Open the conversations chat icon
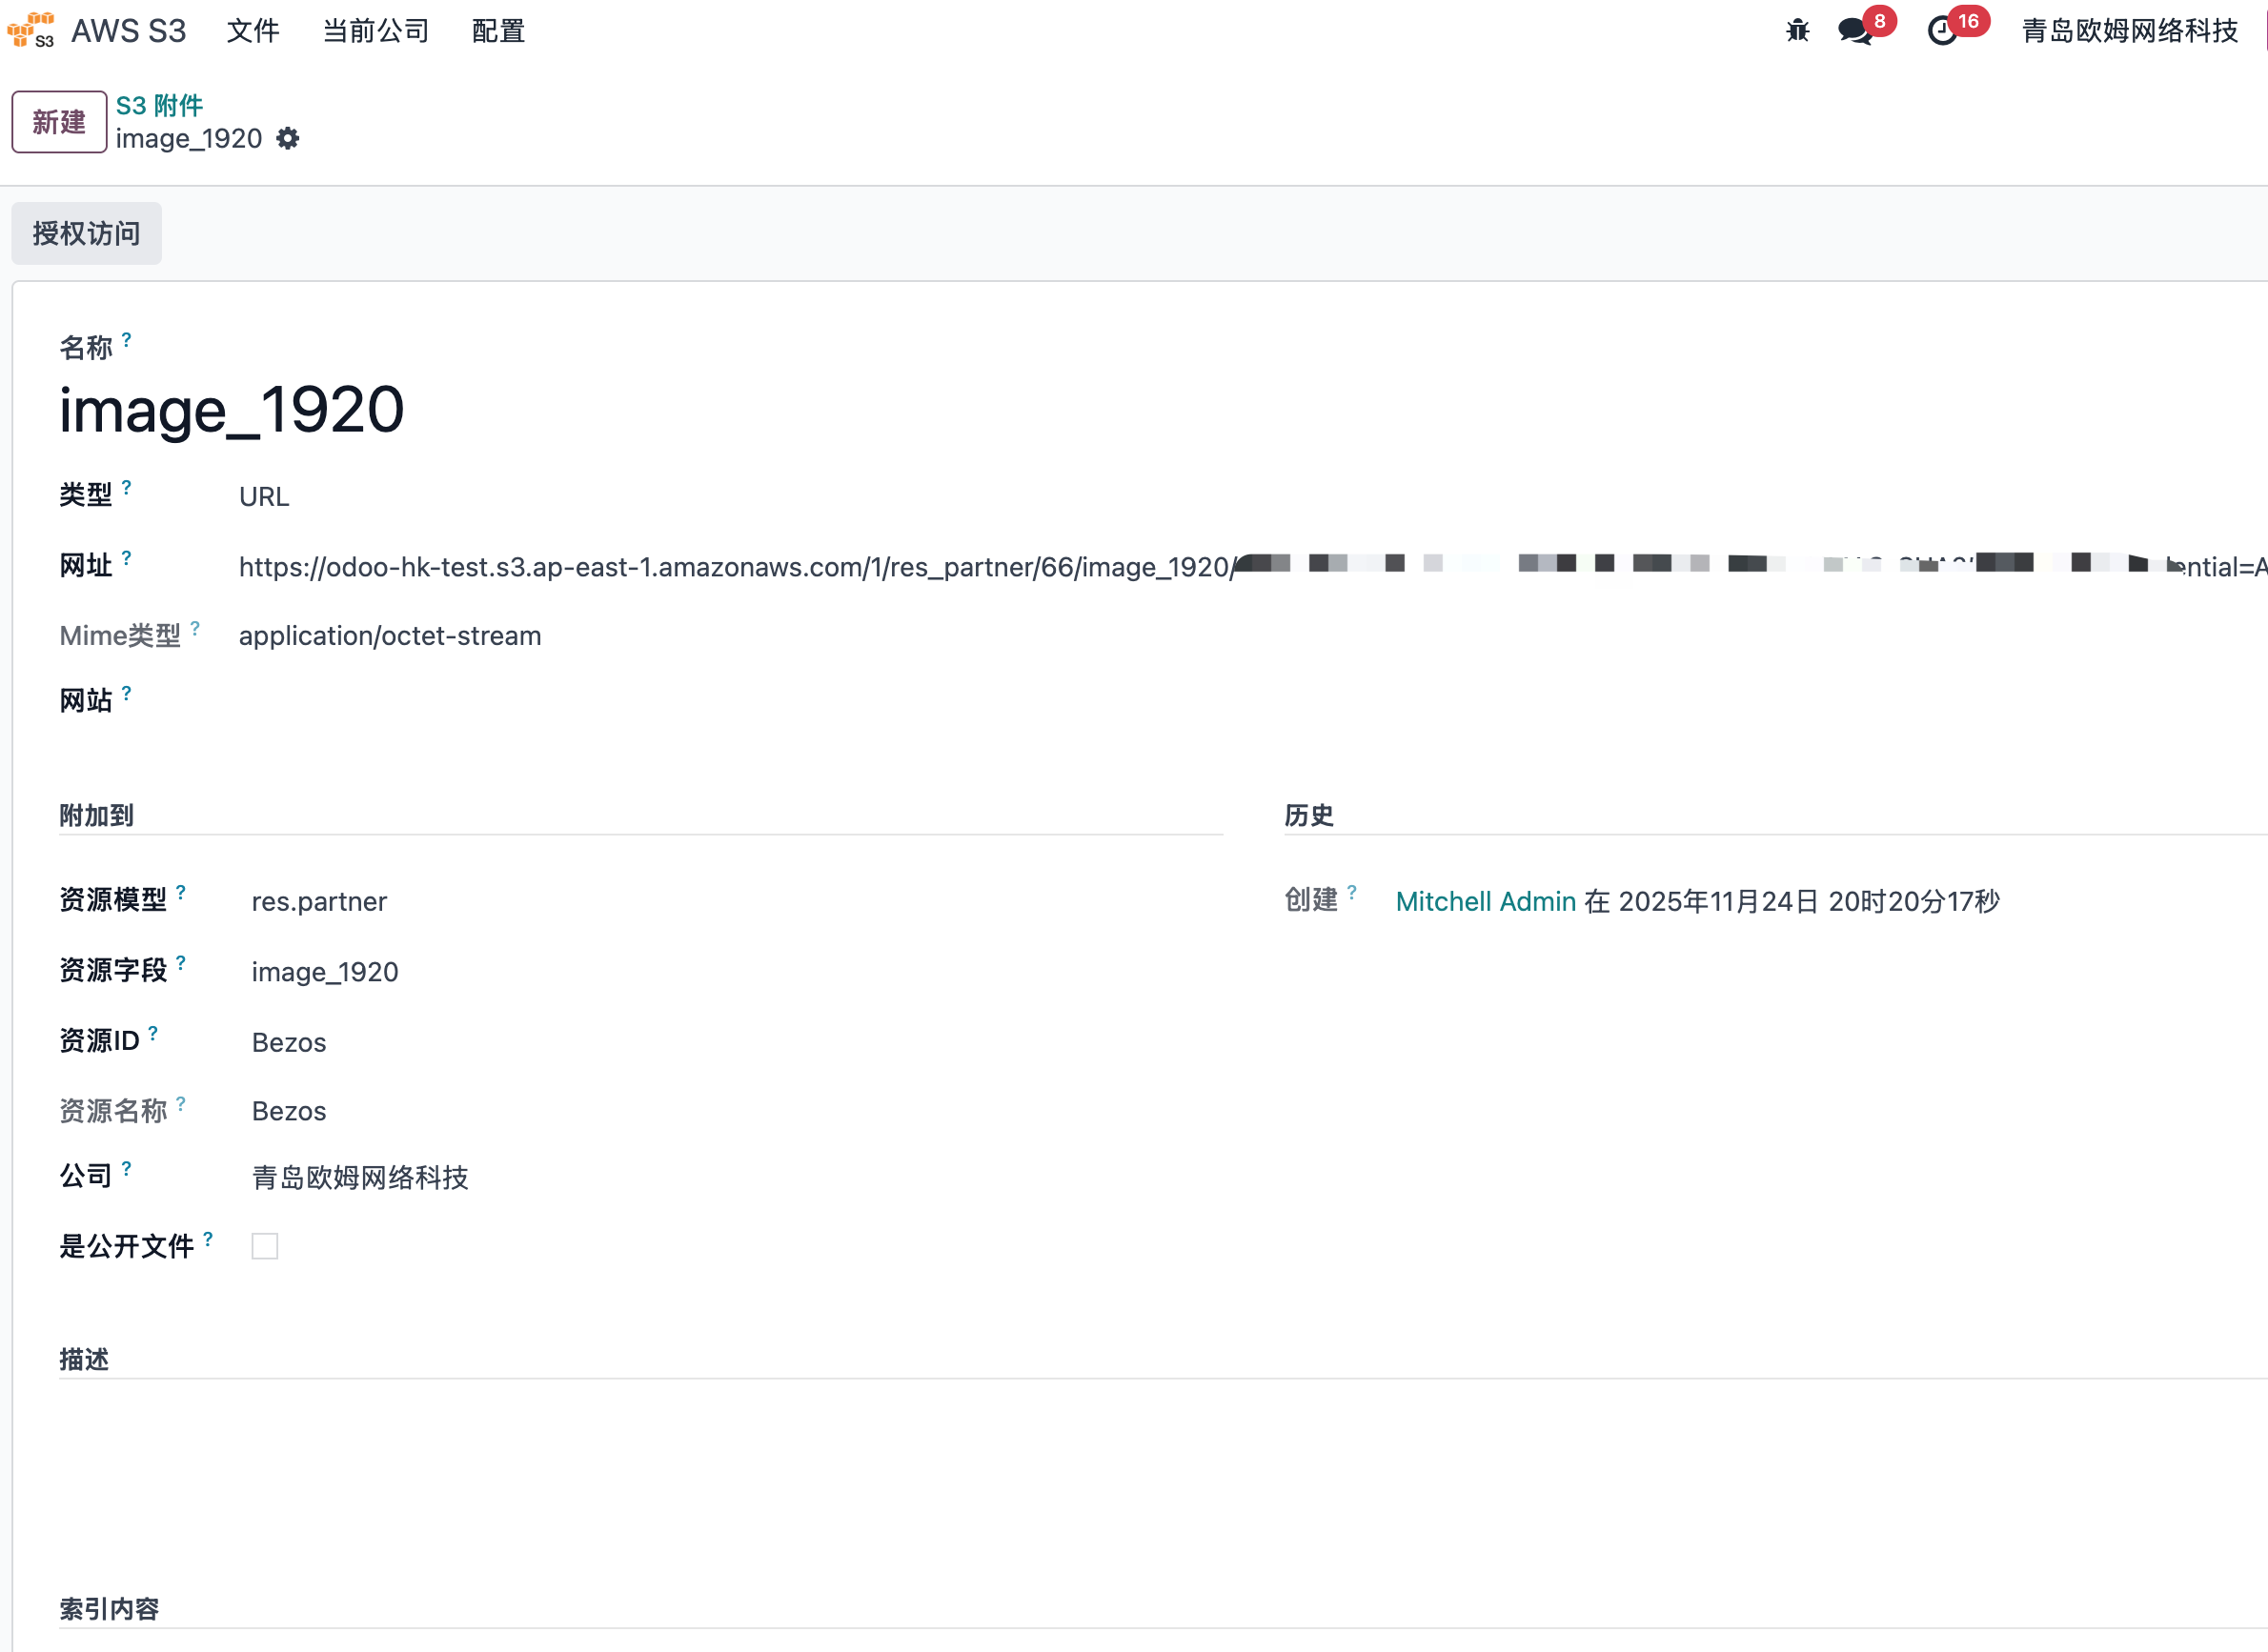Viewport: 2268px width, 1652px height. pos(1855,31)
